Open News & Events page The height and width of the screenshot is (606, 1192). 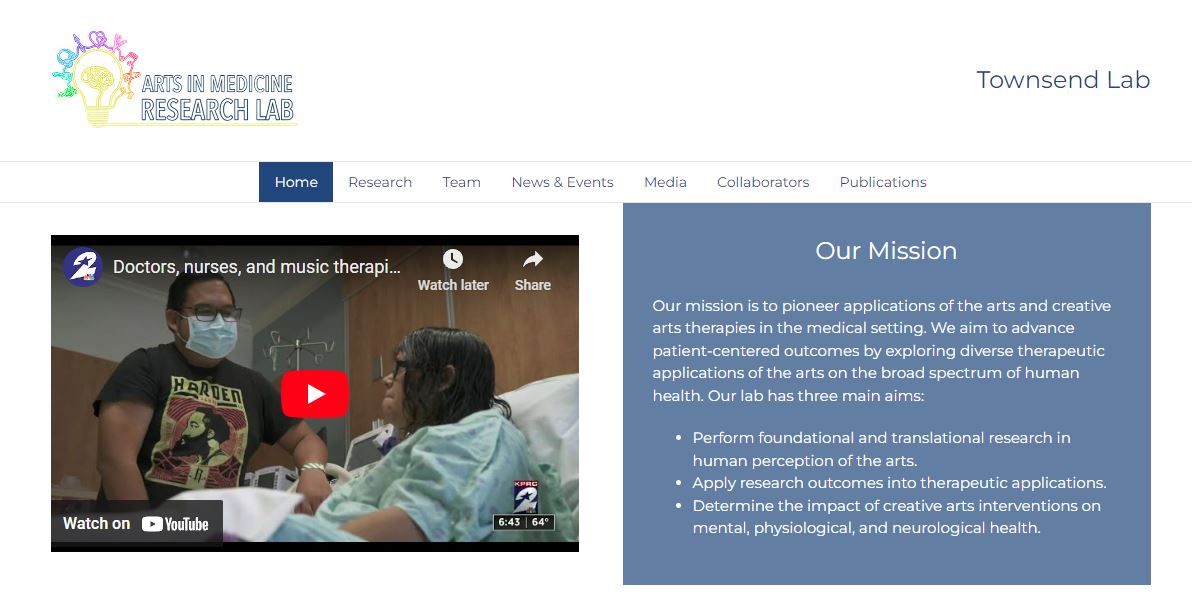563,182
